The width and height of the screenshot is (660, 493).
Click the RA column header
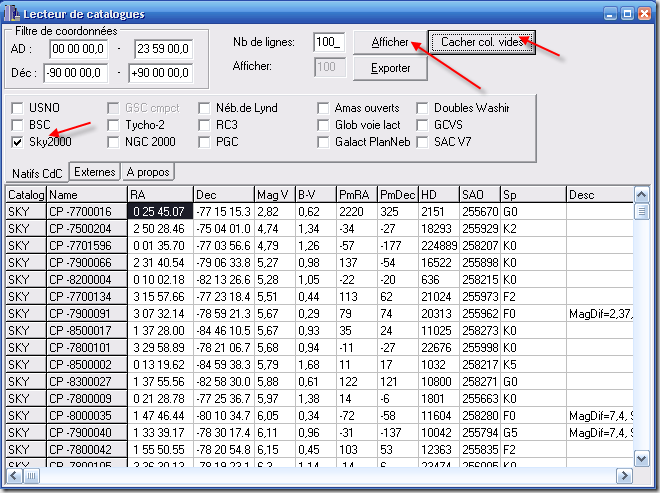click(160, 195)
